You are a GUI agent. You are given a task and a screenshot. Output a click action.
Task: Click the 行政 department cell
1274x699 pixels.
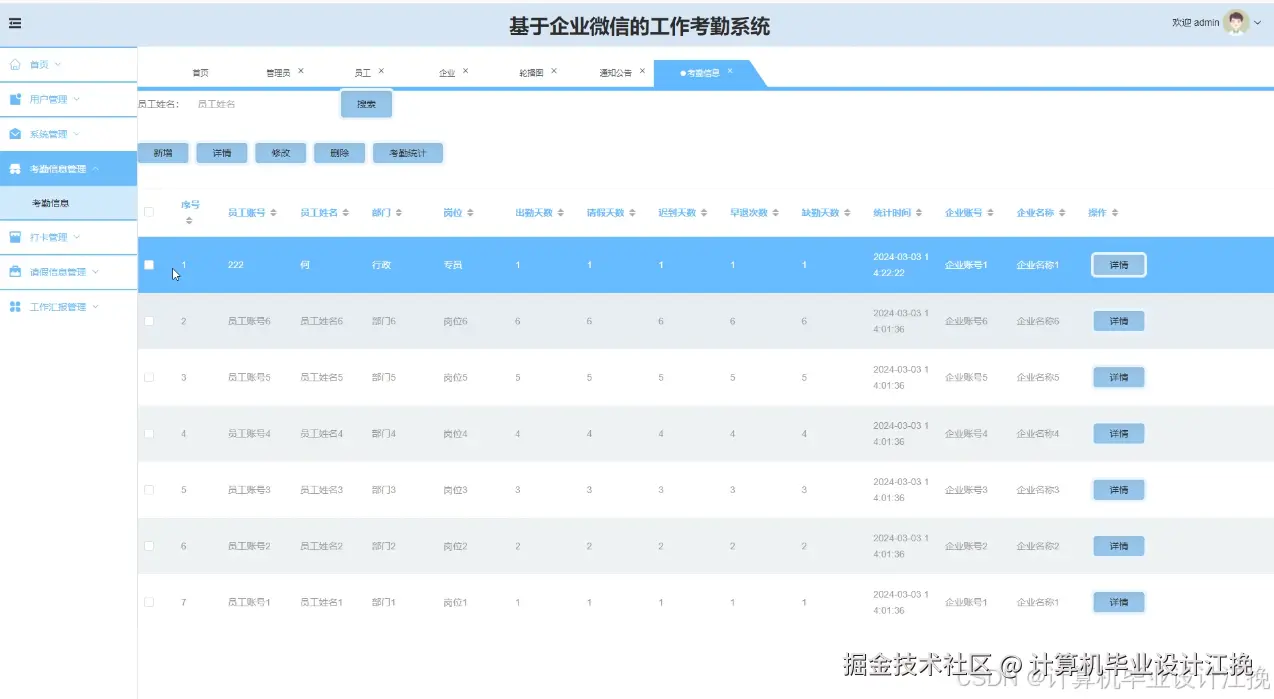pos(381,265)
